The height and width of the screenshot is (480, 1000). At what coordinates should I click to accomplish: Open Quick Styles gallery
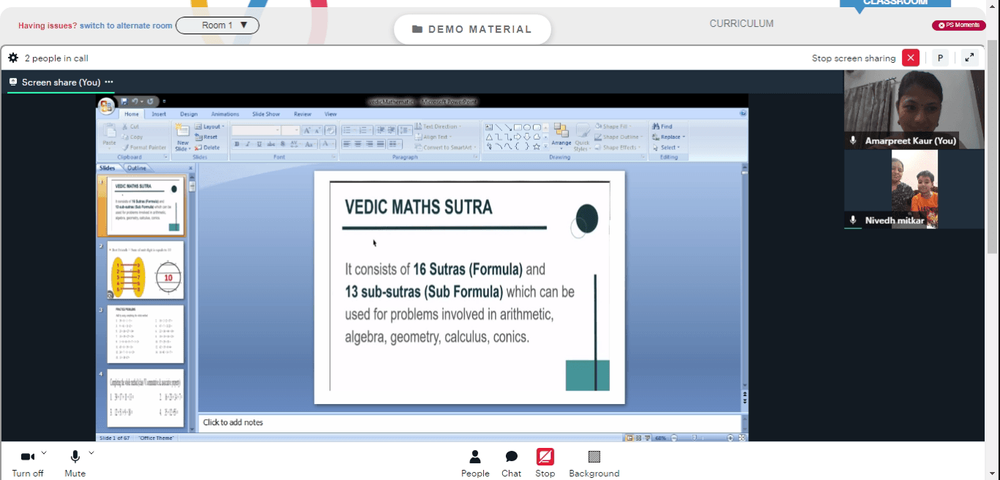(582, 137)
